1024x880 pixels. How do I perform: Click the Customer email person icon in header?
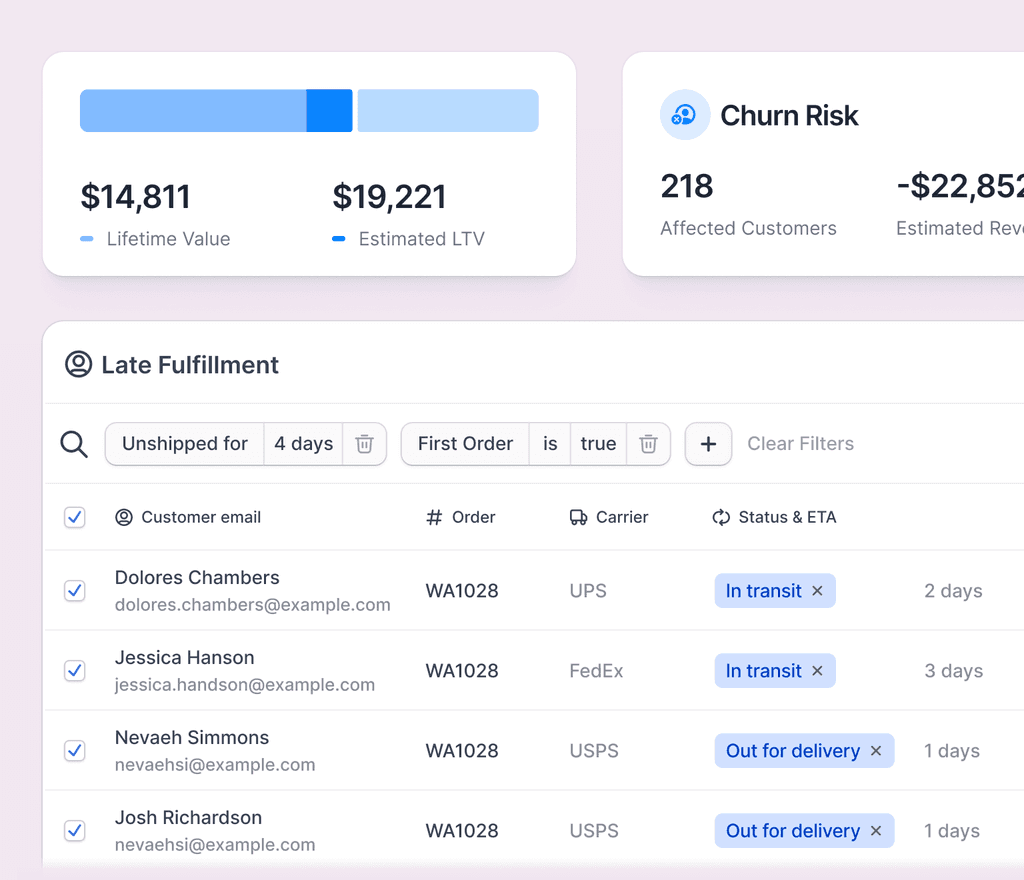[x=124, y=518]
